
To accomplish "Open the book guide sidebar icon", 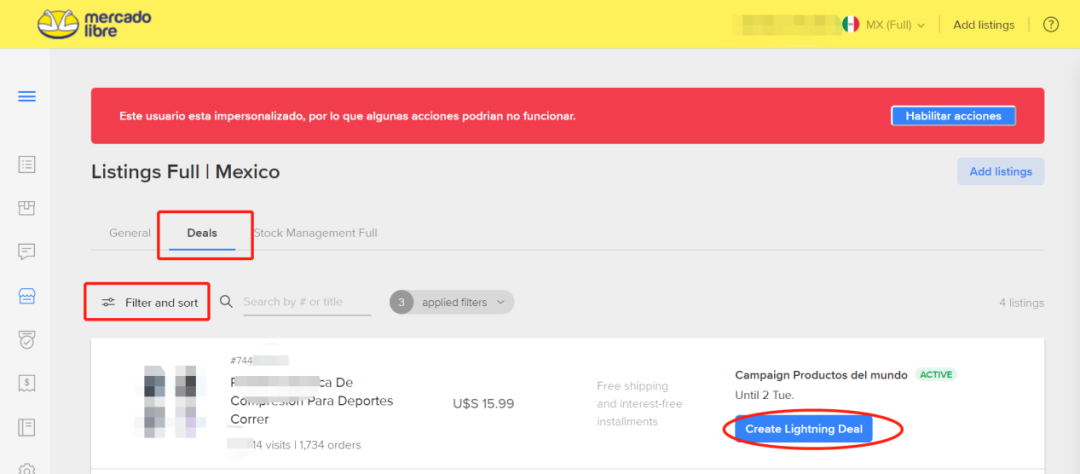I will coord(27,427).
